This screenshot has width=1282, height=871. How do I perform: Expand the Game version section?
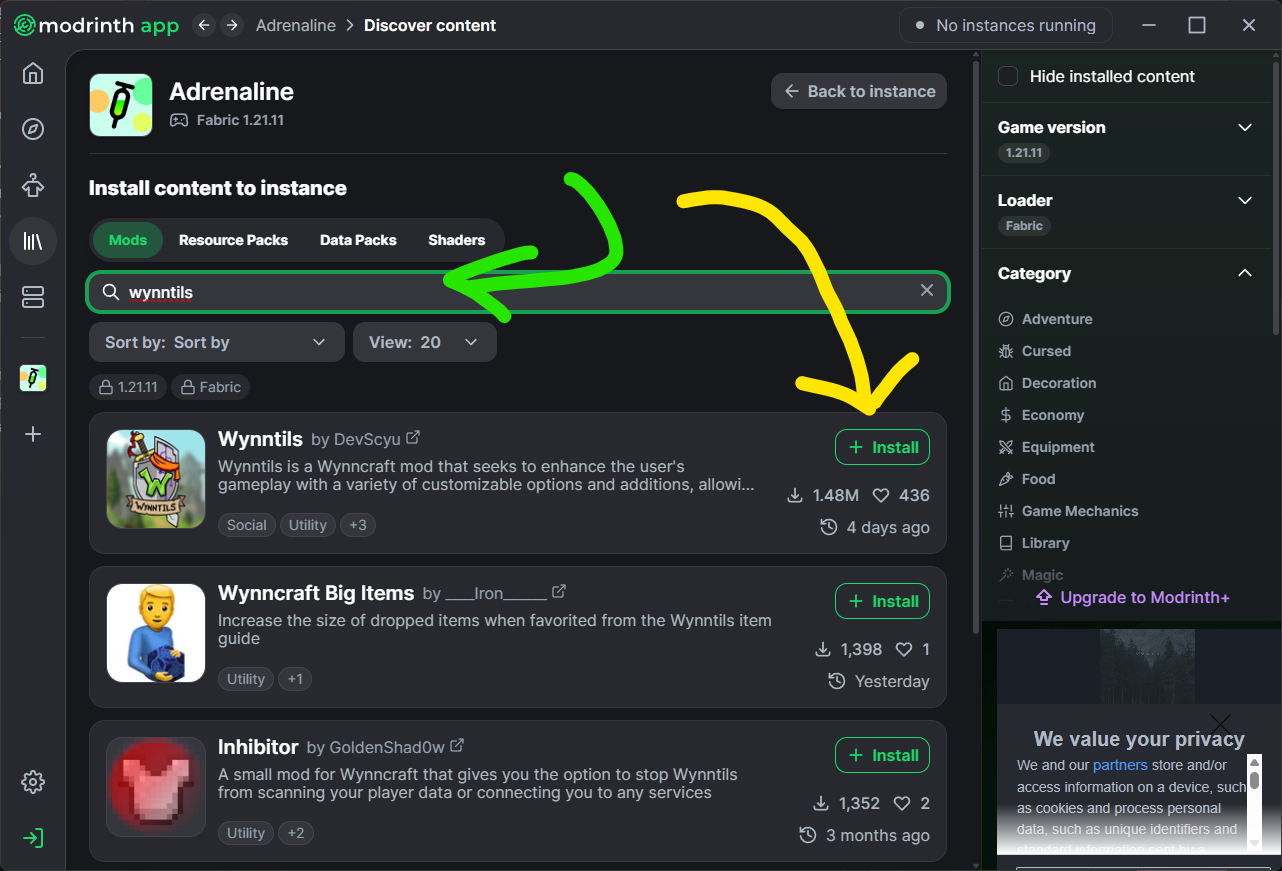tap(1245, 127)
